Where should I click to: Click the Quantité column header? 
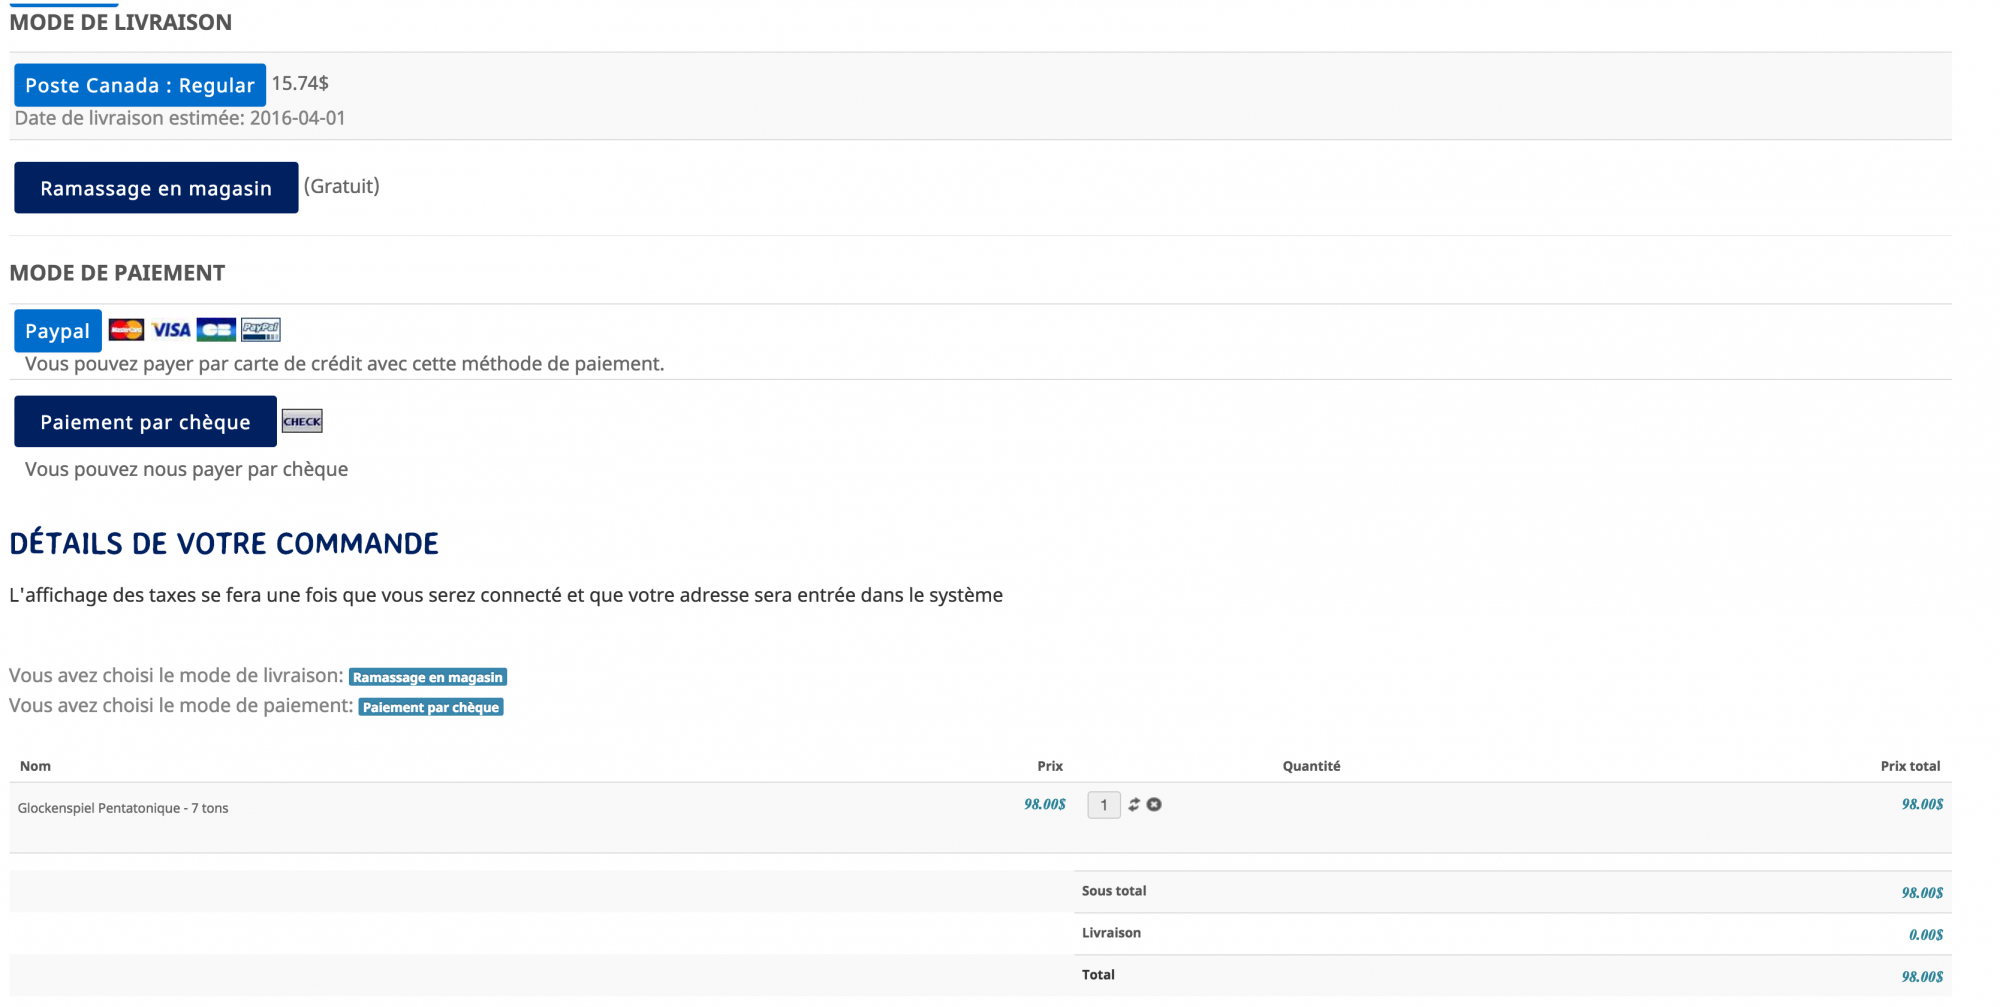[x=1311, y=766]
